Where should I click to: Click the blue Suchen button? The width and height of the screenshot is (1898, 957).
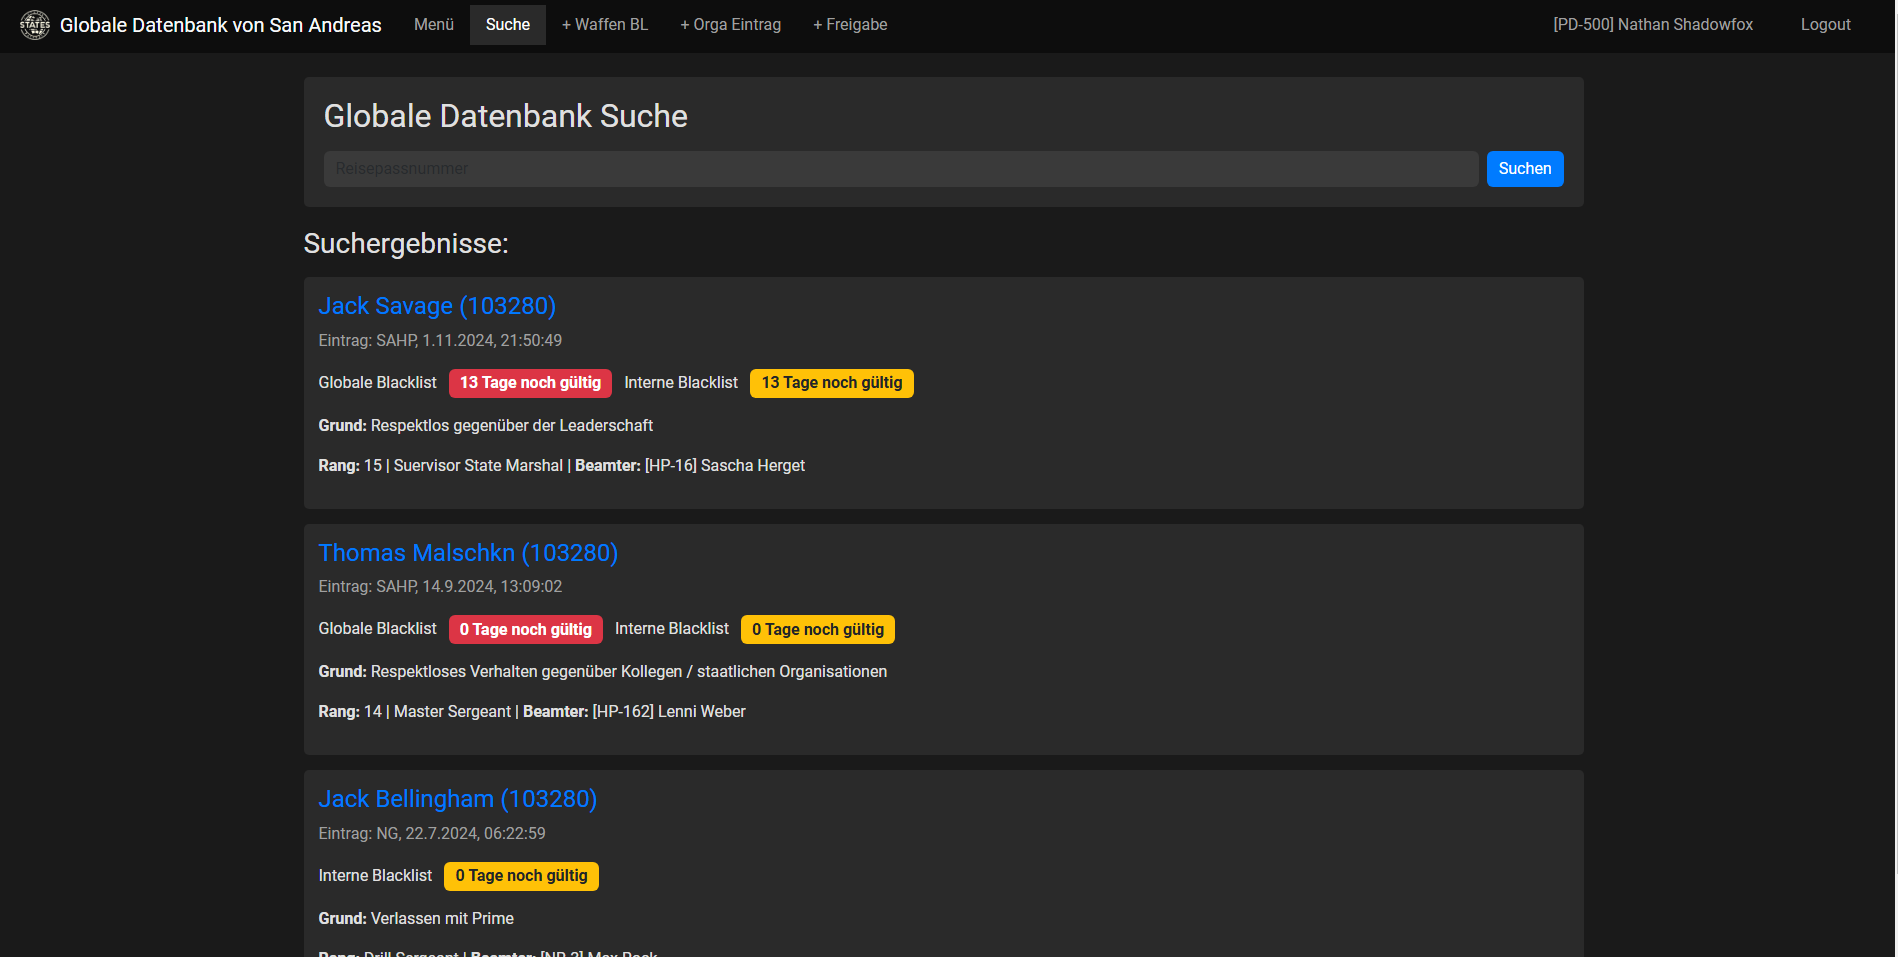[1525, 169]
